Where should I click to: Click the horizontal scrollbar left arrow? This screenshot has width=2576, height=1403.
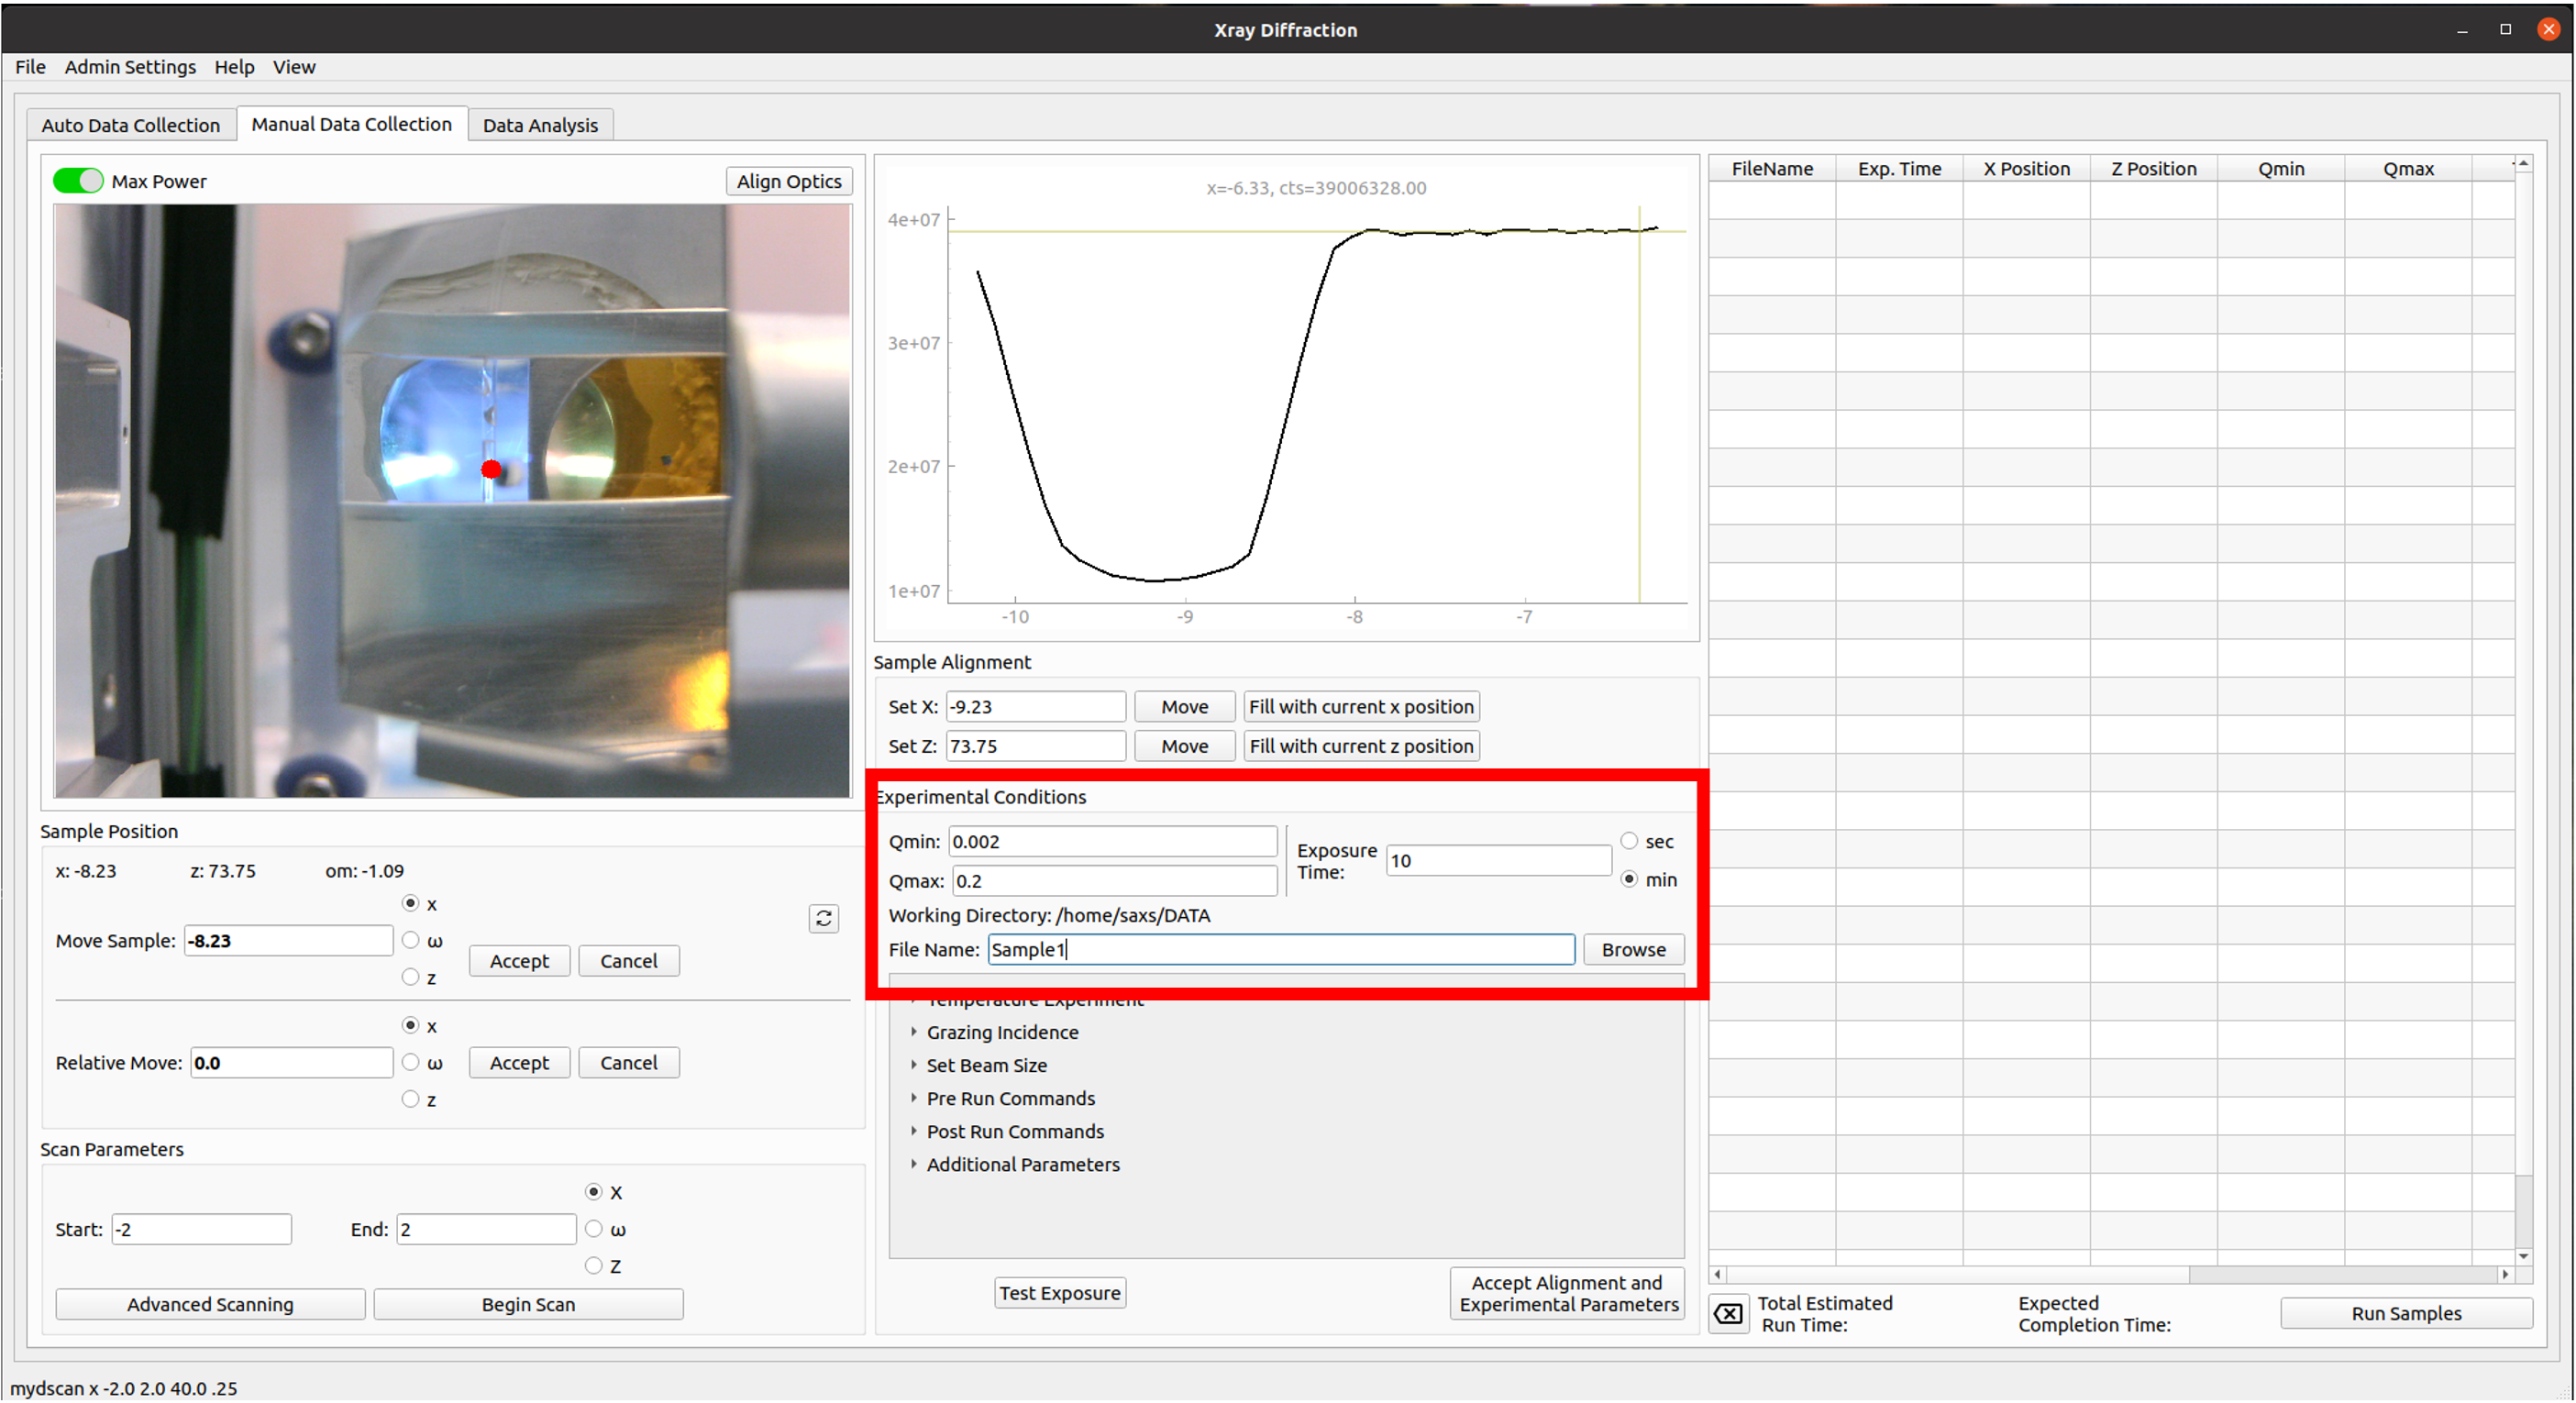click(x=1718, y=1274)
